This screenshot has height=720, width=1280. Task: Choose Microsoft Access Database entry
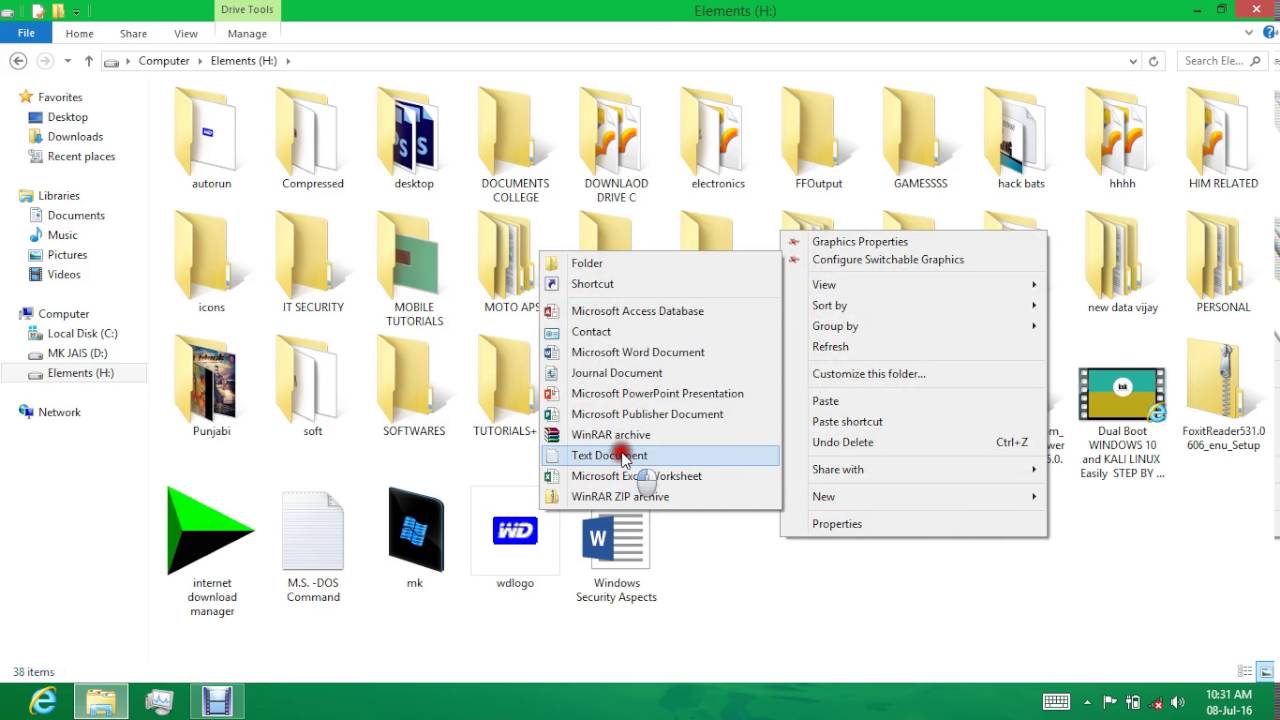[660, 311]
